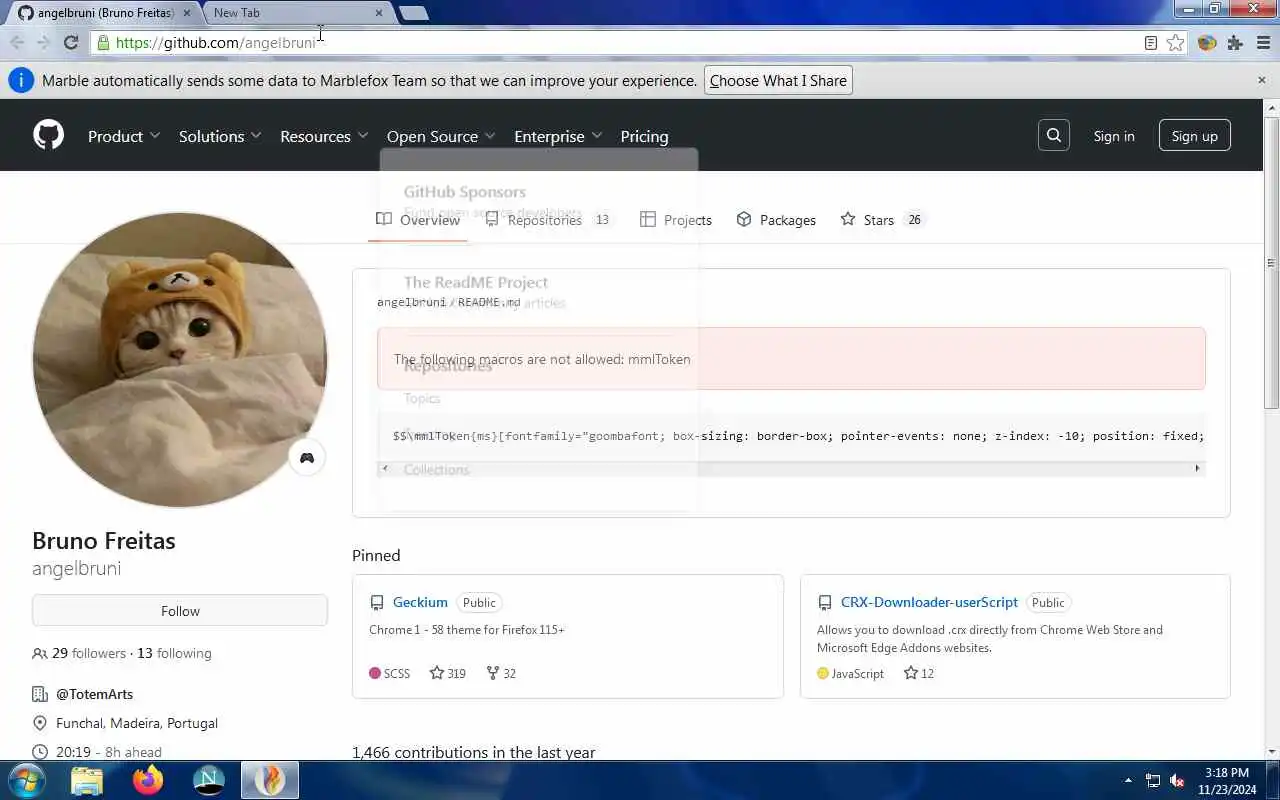Open Geckium's 319 stargazers
Viewport: 1280px width, 800px height.
tap(447, 673)
